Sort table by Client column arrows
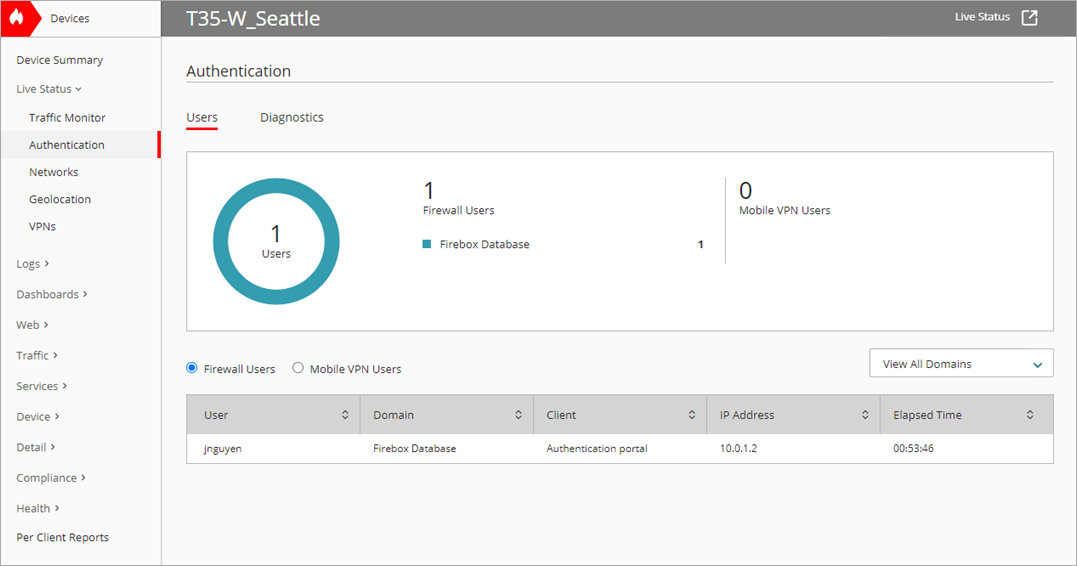The height and width of the screenshot is (566, 1077). click(691, 415)
